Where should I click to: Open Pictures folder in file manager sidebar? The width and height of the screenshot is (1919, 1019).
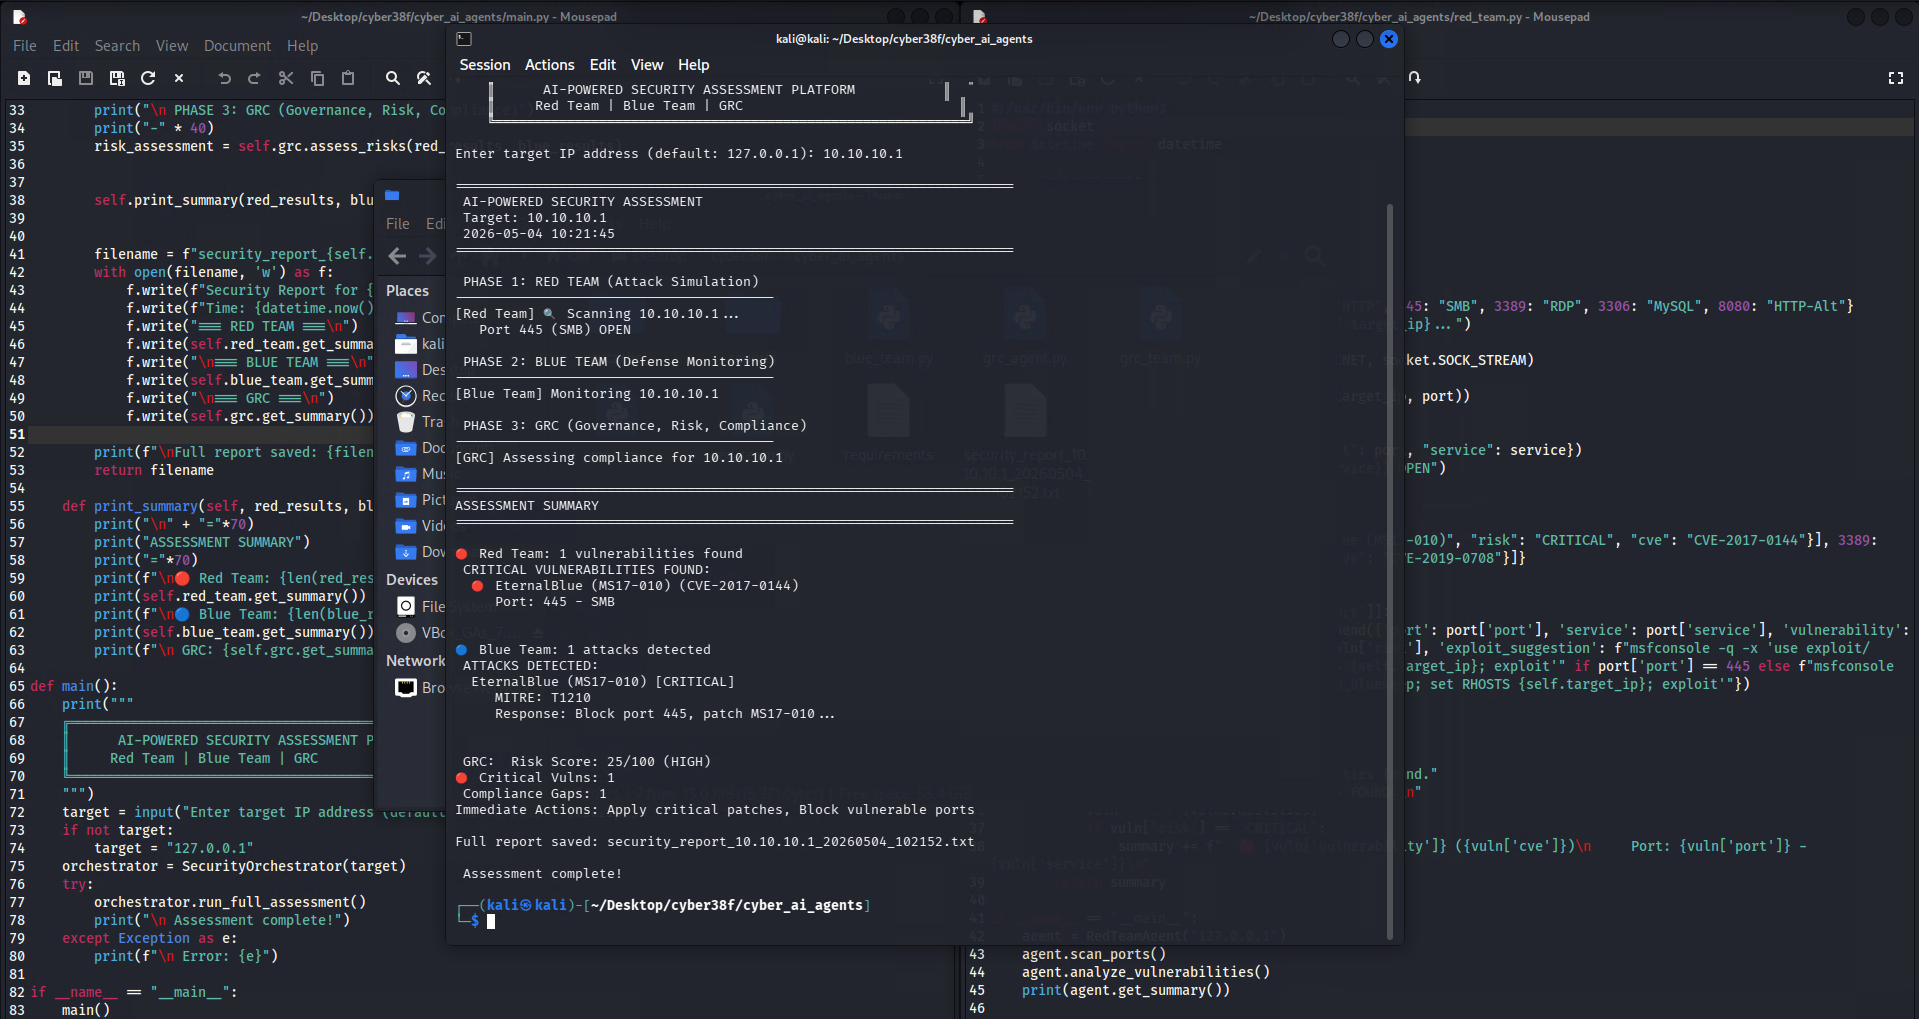[420, 500]
